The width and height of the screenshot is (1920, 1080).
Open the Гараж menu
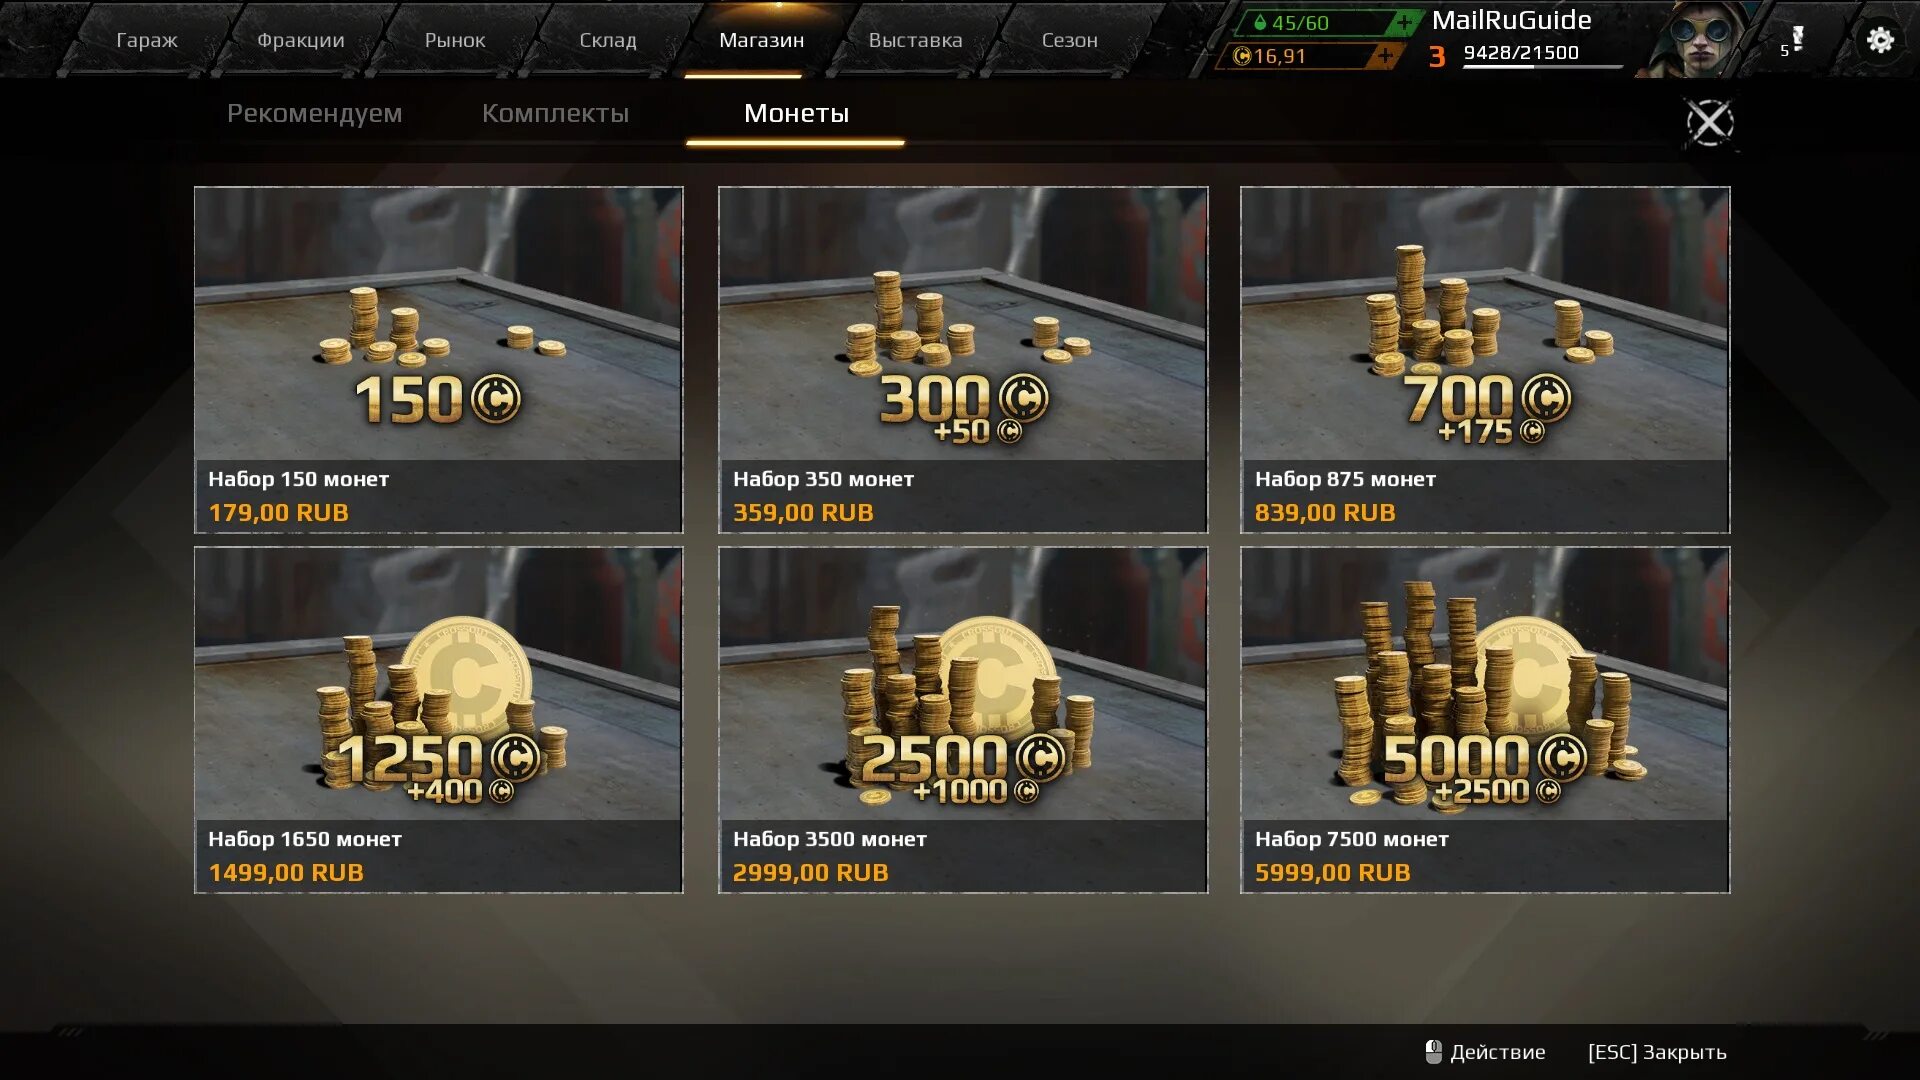point(146,40)
